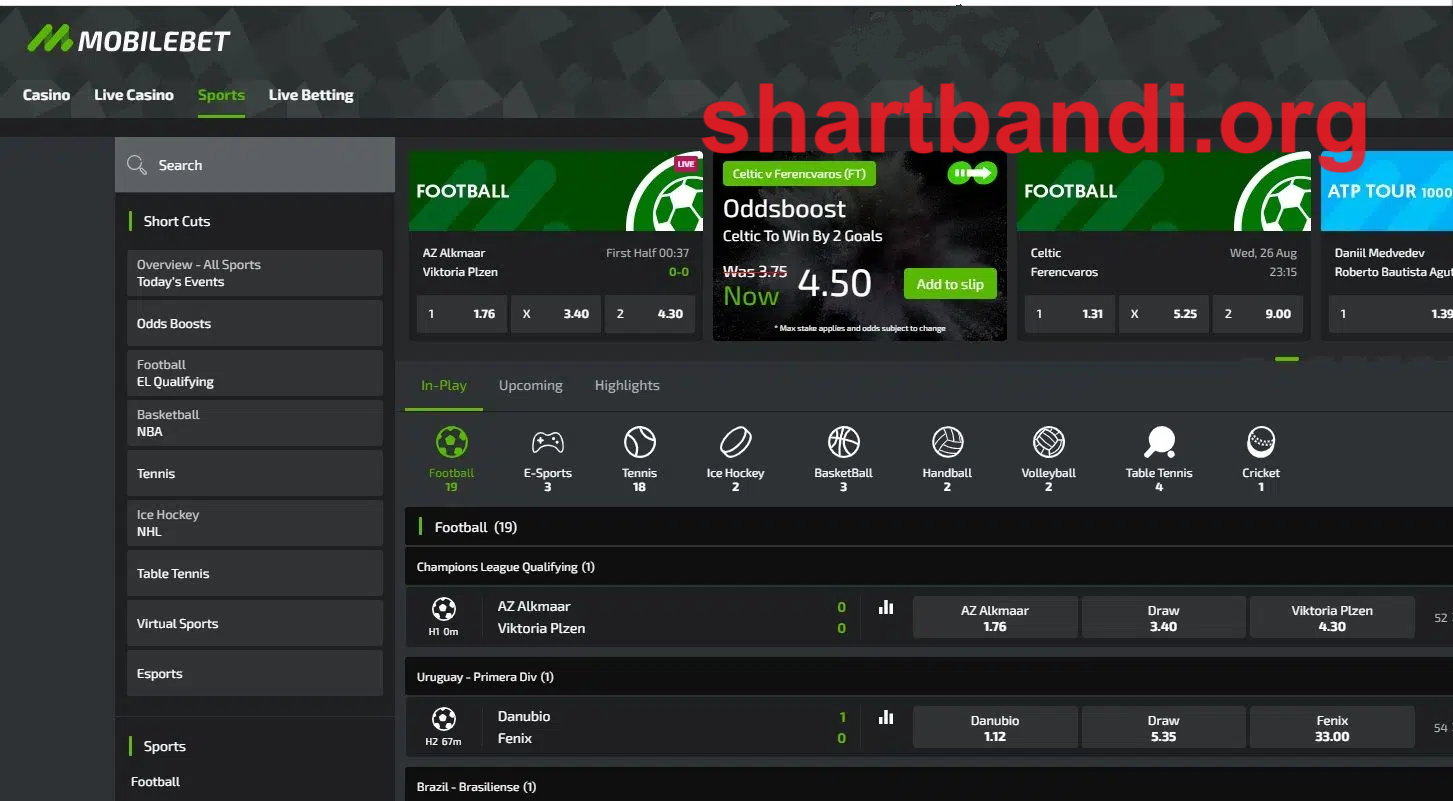Pick 1 at 1.31 on Celtic card

1070,314
